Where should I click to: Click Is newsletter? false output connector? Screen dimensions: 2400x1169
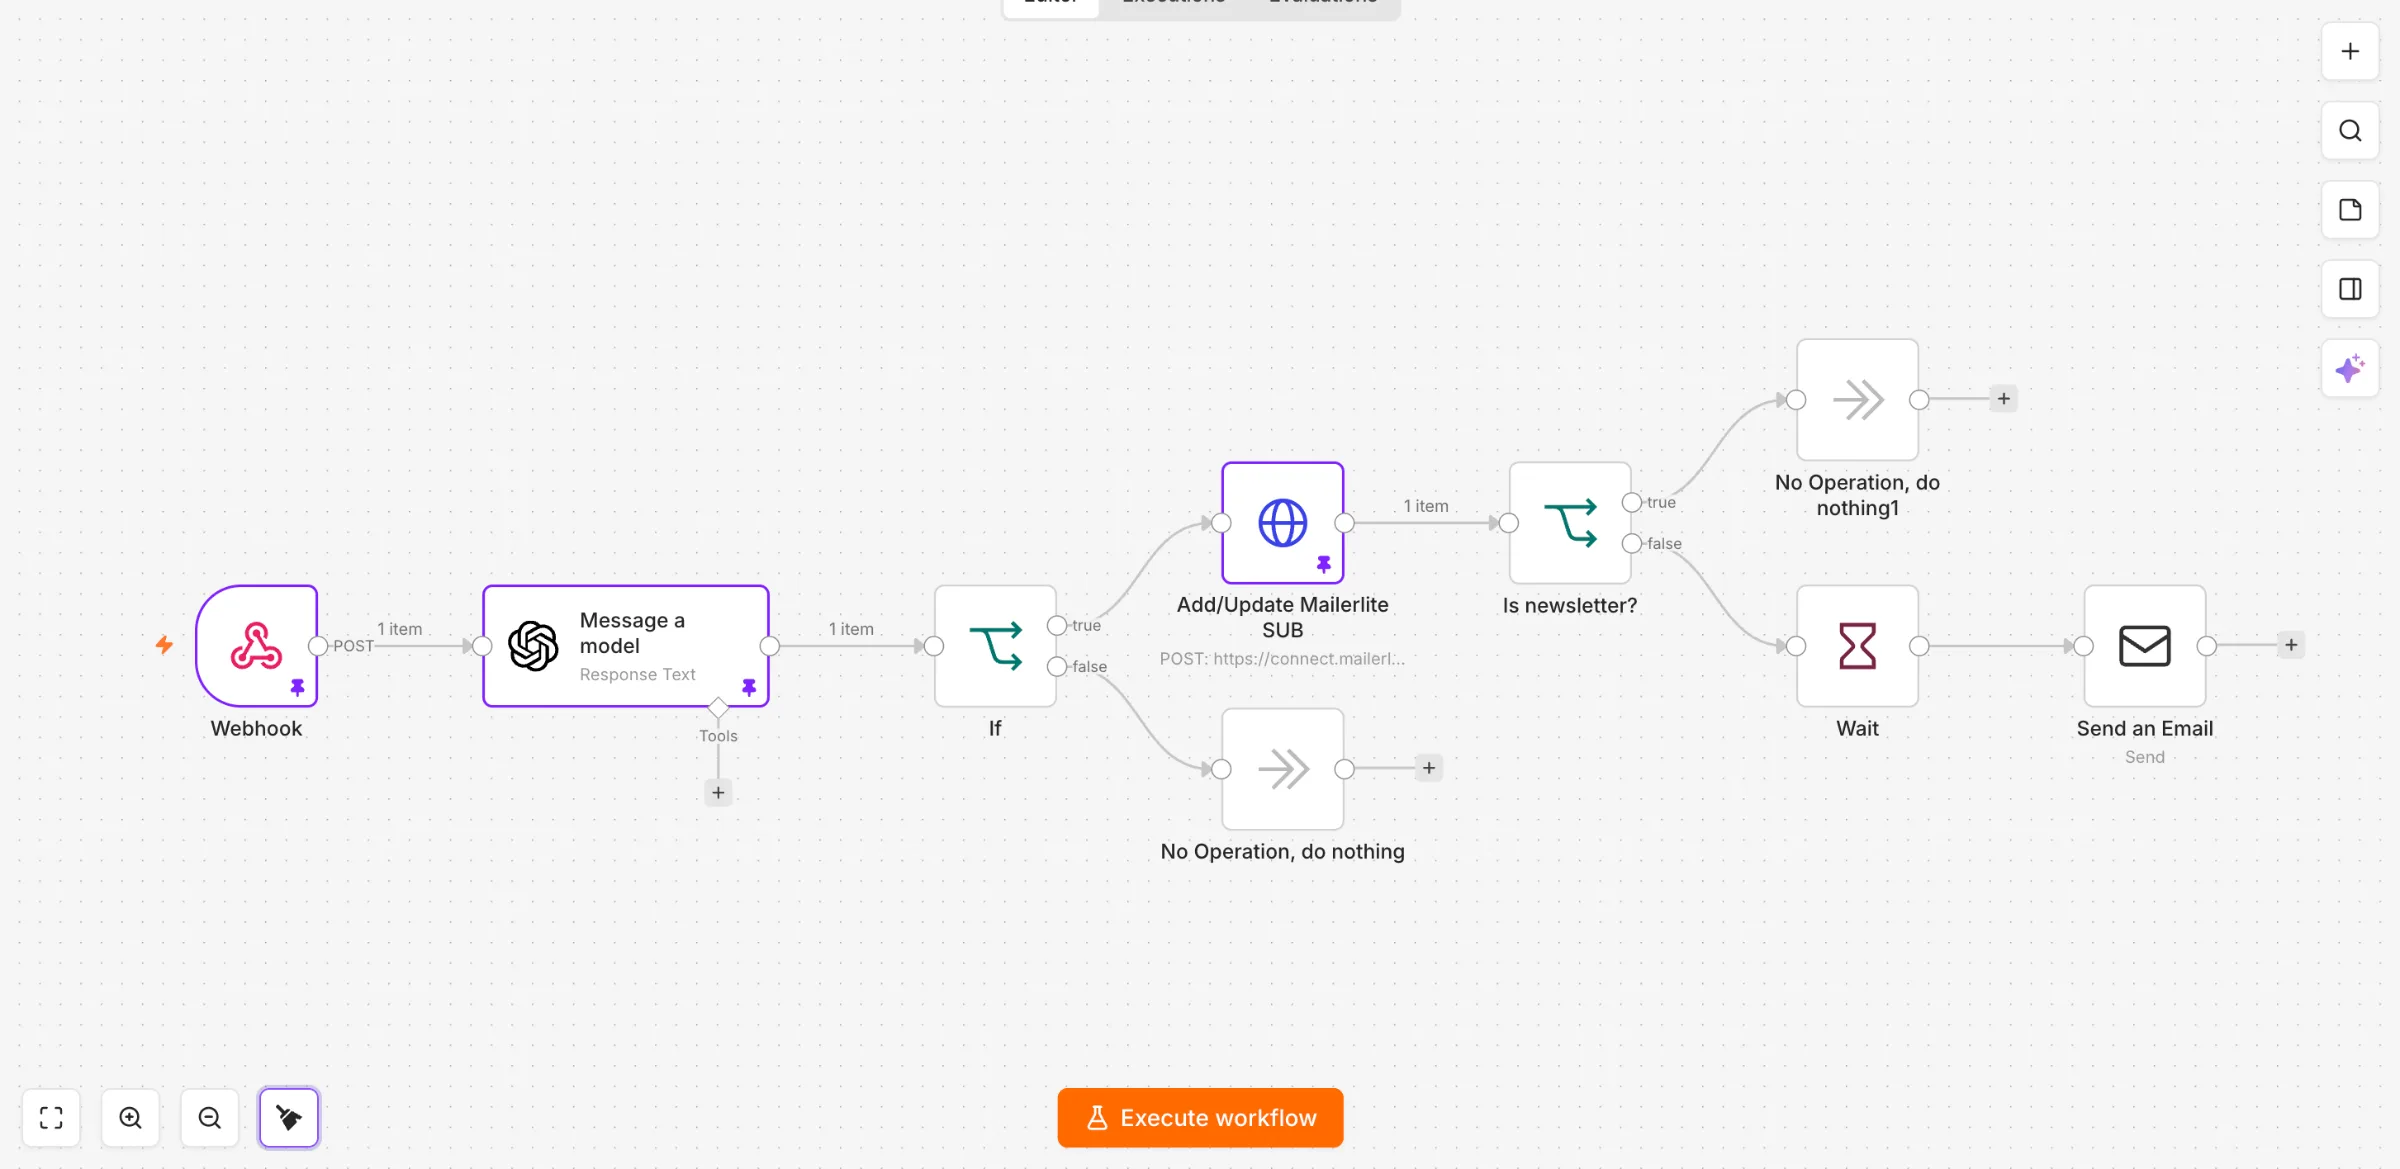point(1632,544)
